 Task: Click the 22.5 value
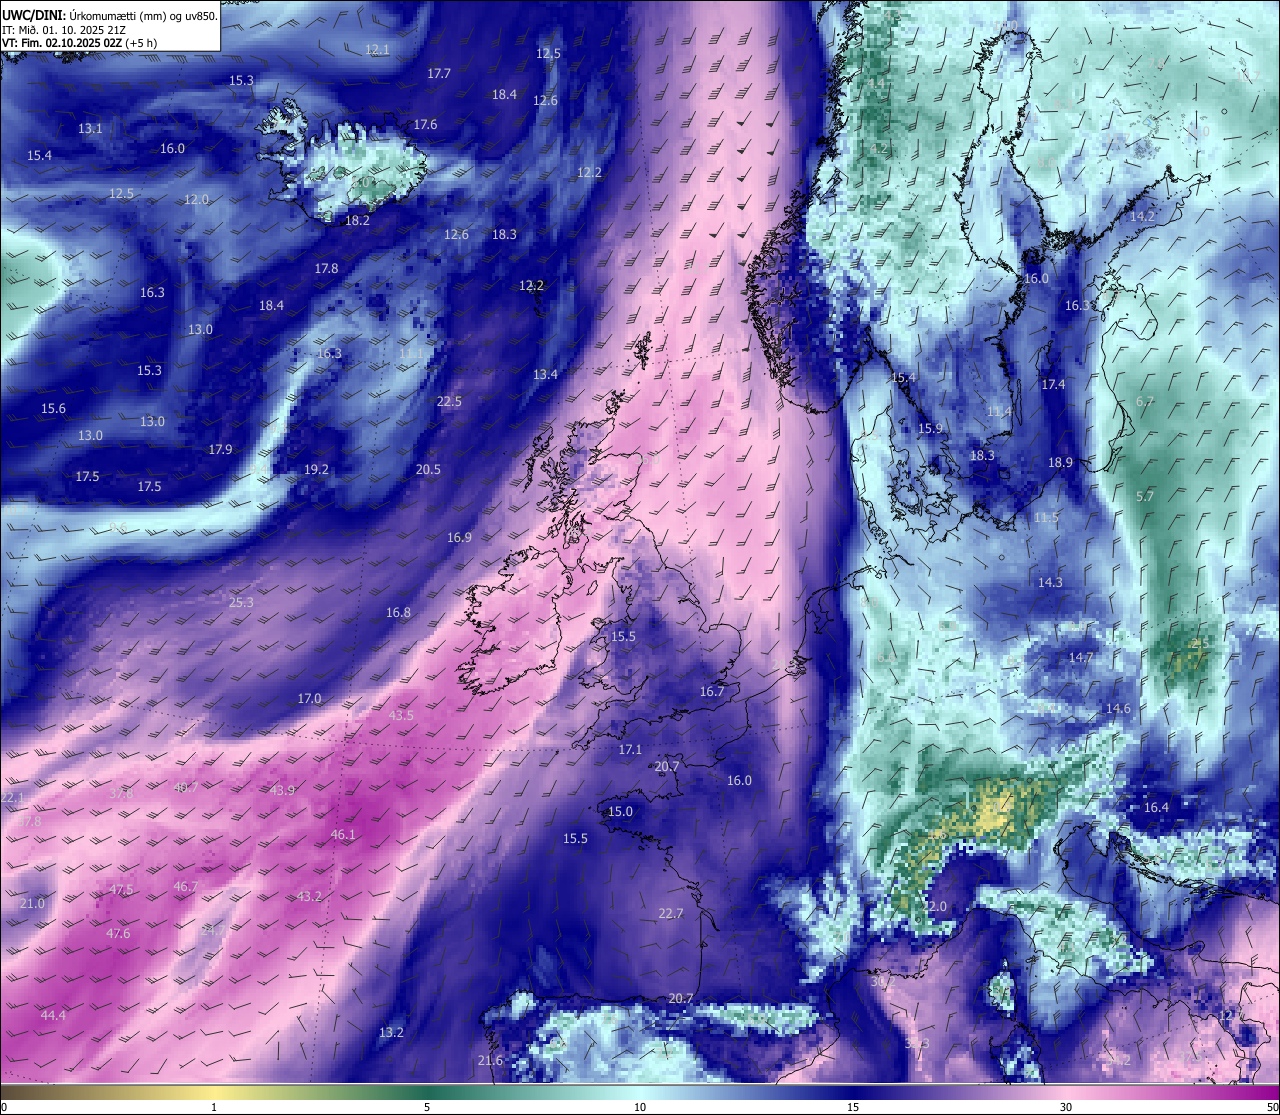point(449,402)
